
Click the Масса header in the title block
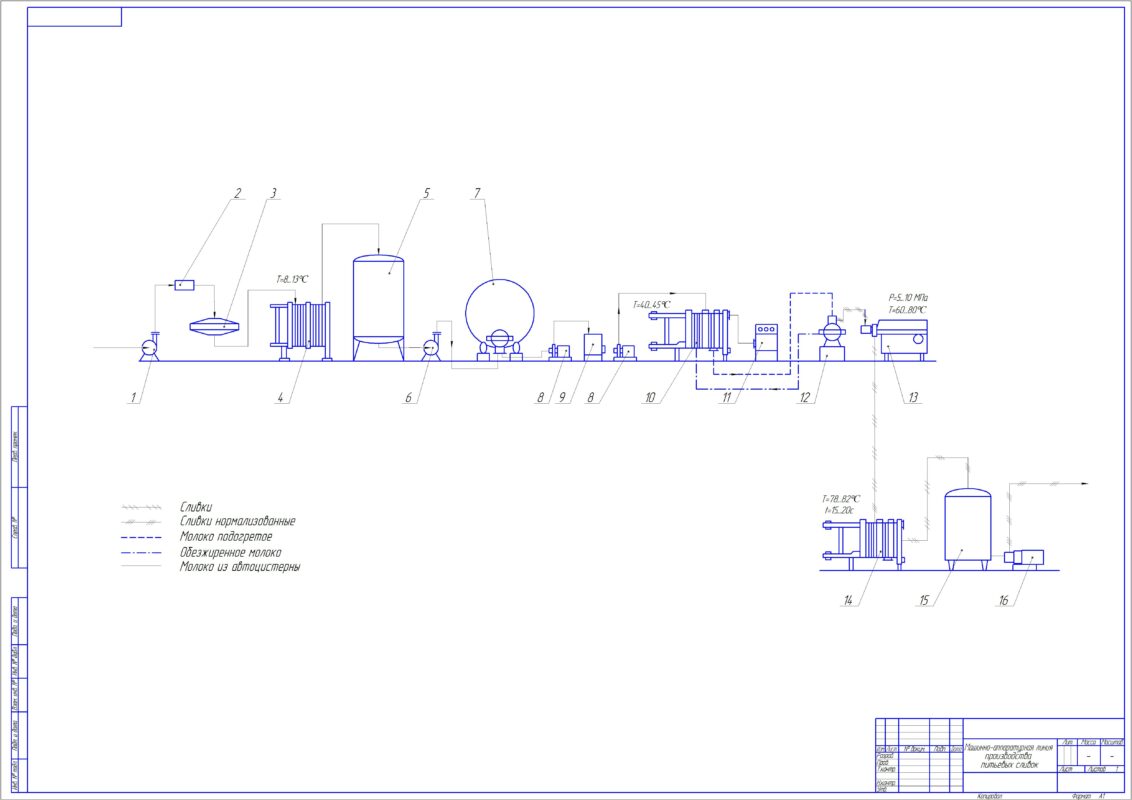pos(1089,742)
